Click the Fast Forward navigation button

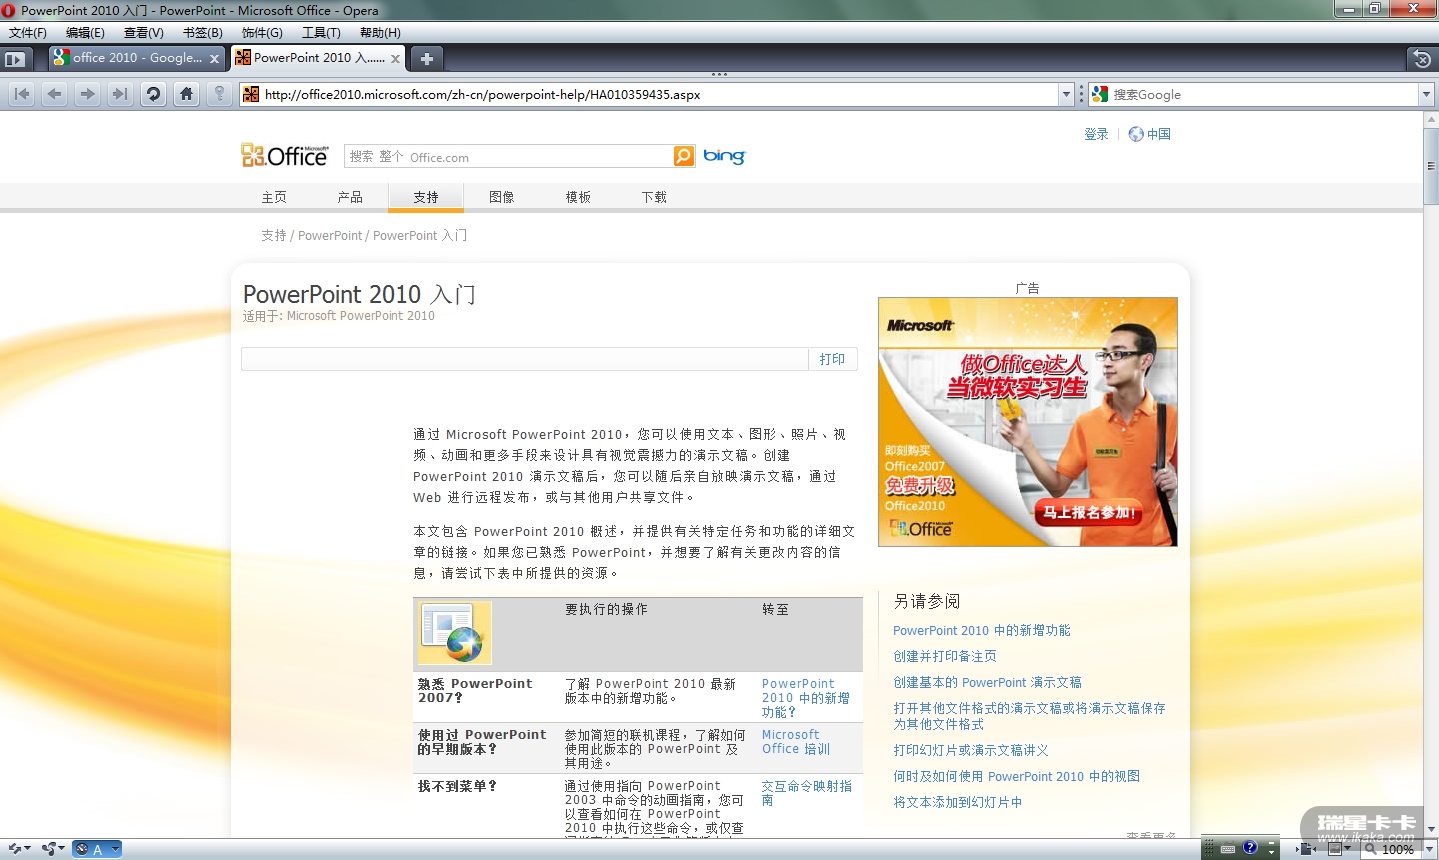click(x=121, y=94)
